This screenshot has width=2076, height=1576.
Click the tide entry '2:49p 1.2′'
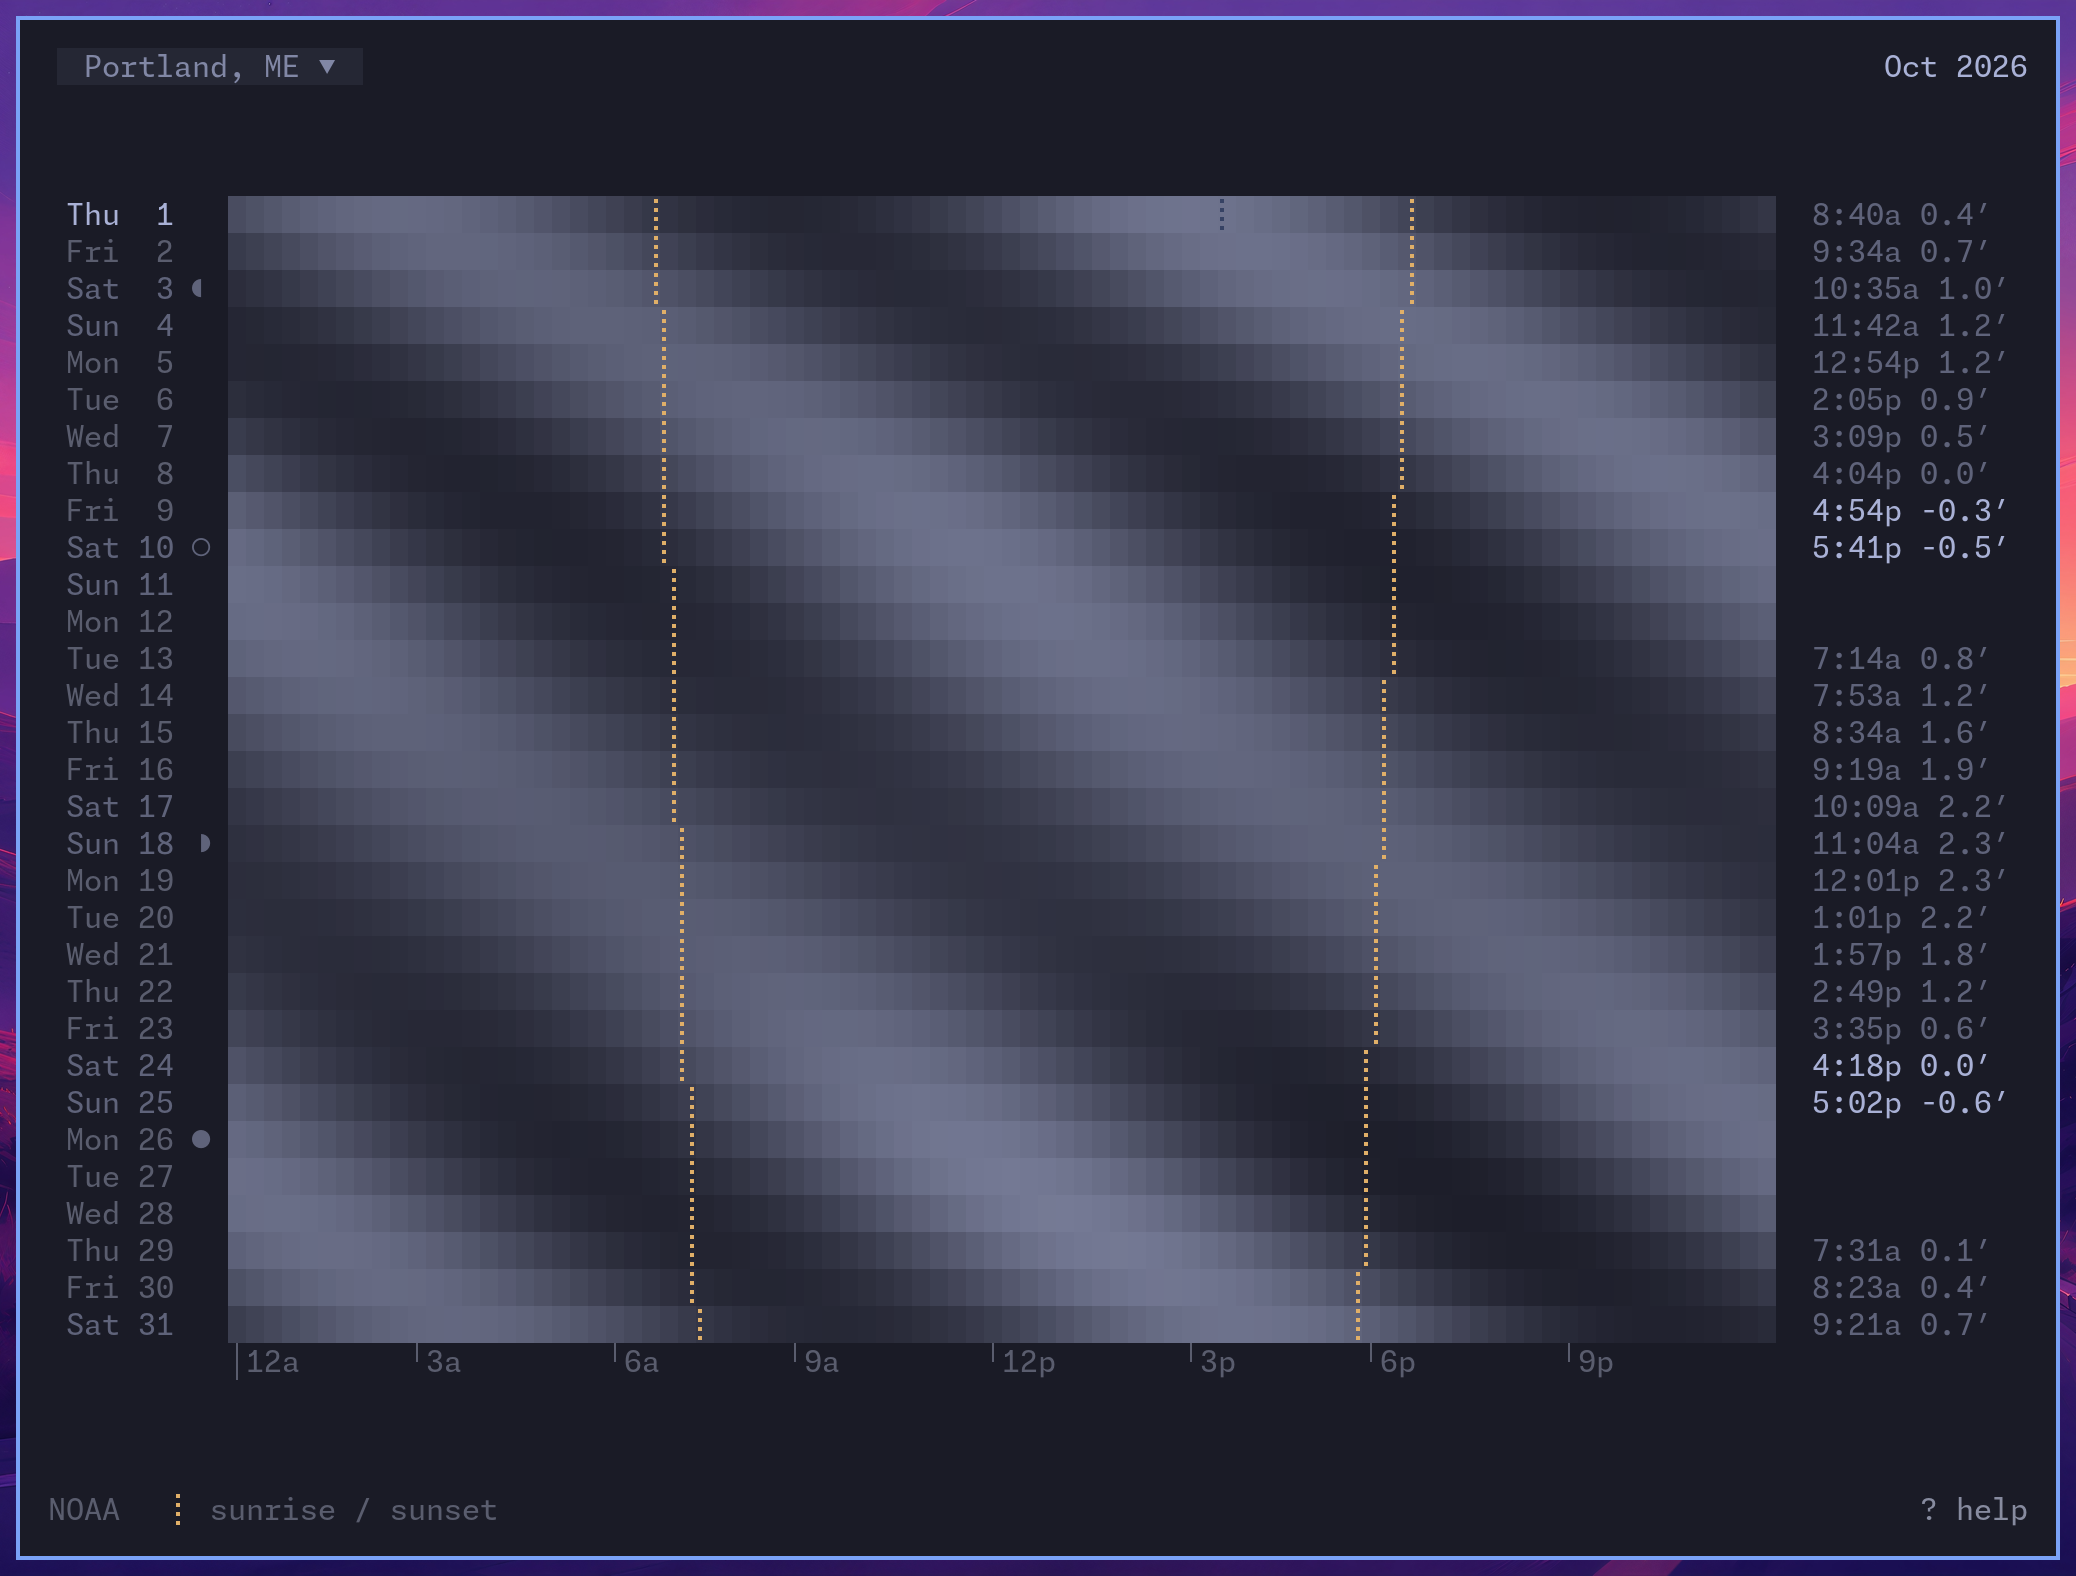coord(1900,992)
